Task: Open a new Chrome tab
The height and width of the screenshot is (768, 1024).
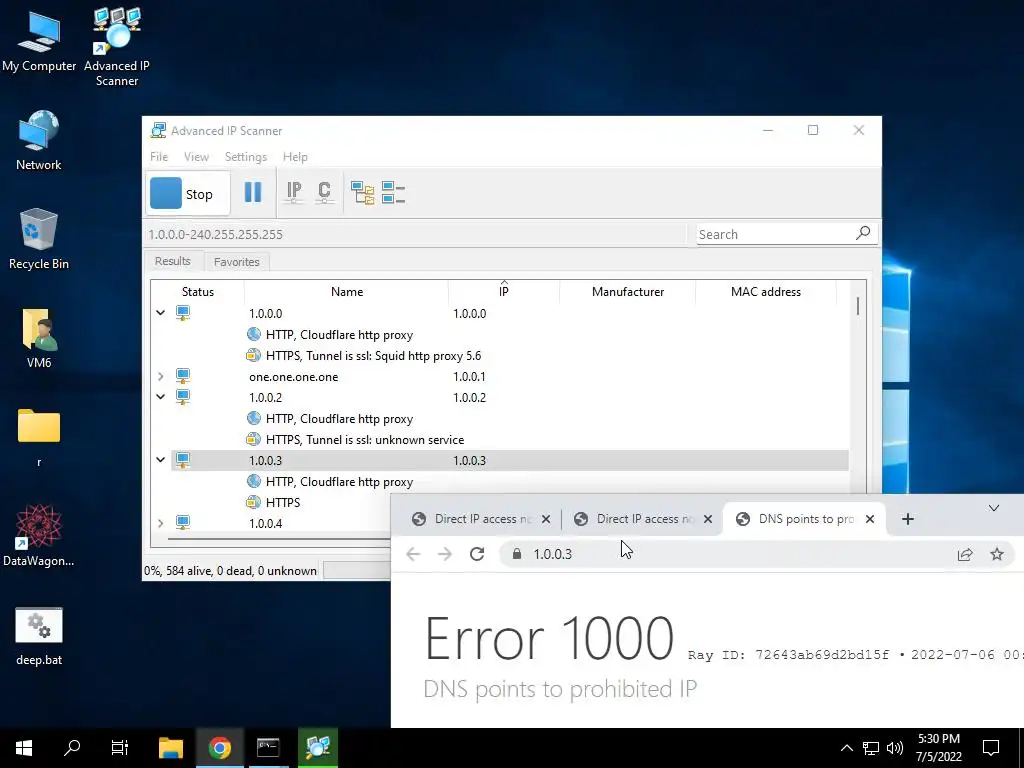Action: click(x=908, y=519)
